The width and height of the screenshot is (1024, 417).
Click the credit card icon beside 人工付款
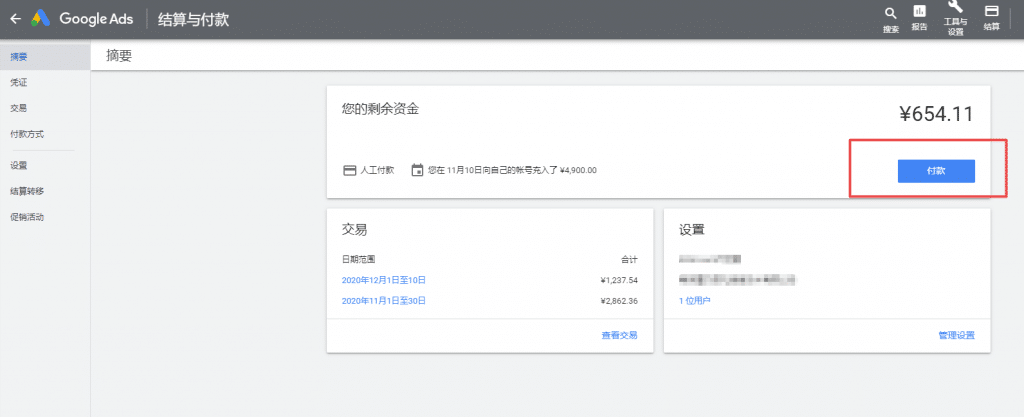pyautogui.click(x=349, y=170)
